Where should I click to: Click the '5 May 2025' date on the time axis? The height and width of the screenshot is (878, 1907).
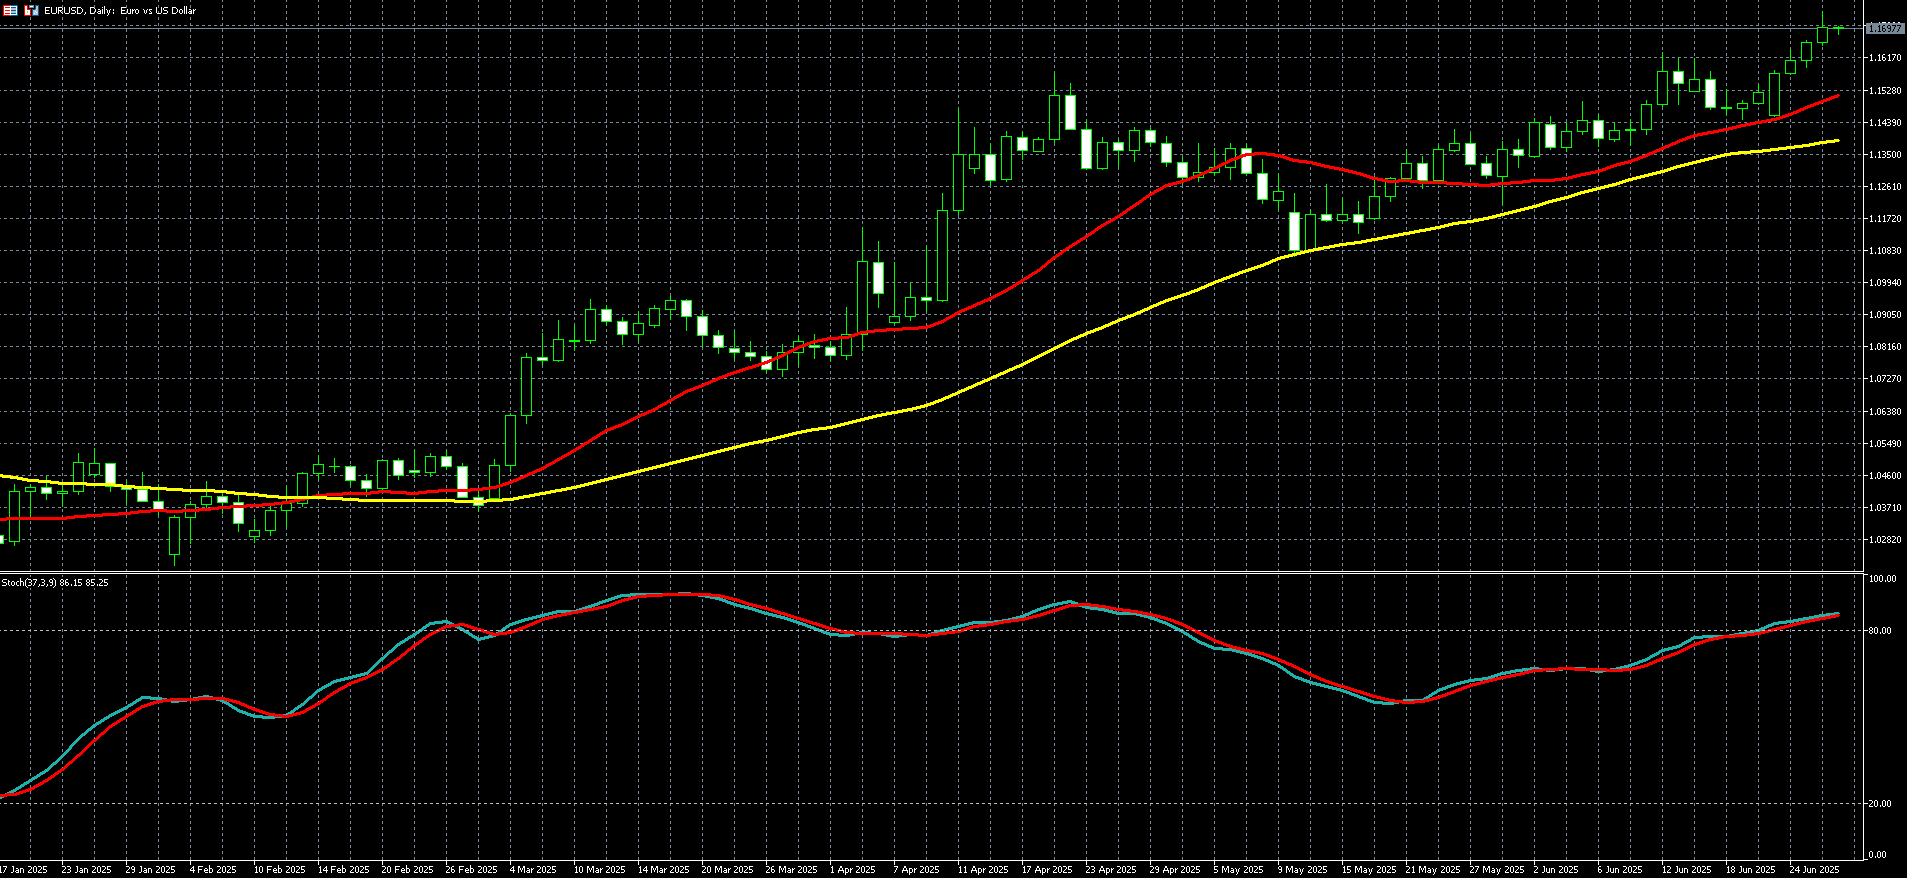click(x=1238, y=870)
